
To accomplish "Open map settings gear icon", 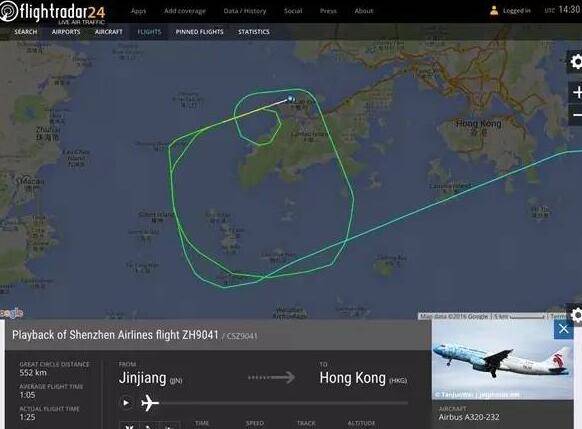I will click(575, 62).
